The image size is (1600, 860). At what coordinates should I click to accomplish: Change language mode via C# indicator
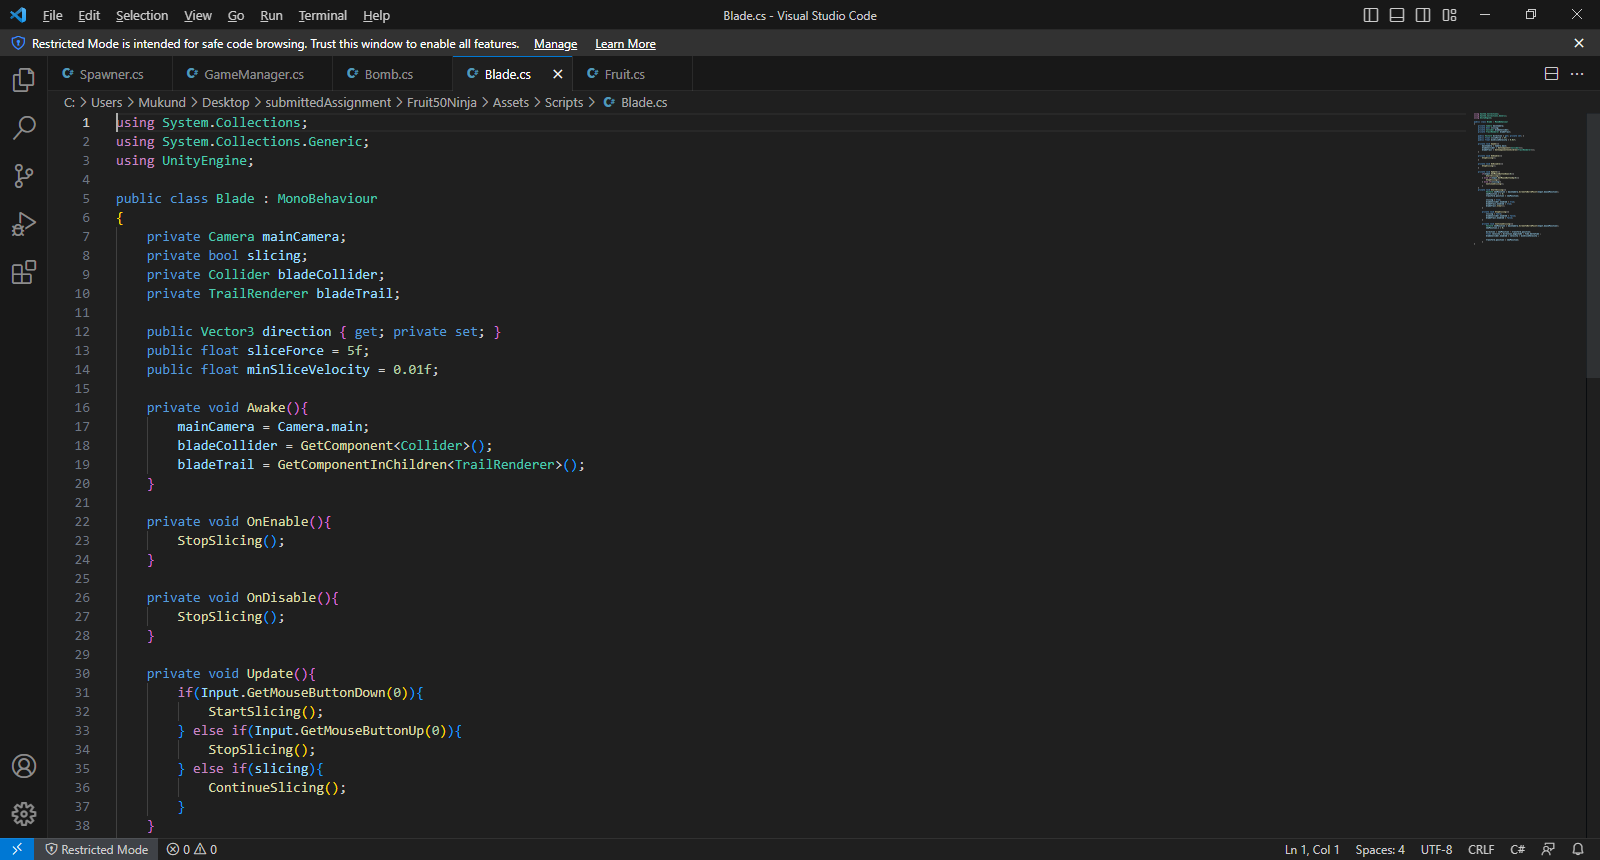pos(1517,849)
